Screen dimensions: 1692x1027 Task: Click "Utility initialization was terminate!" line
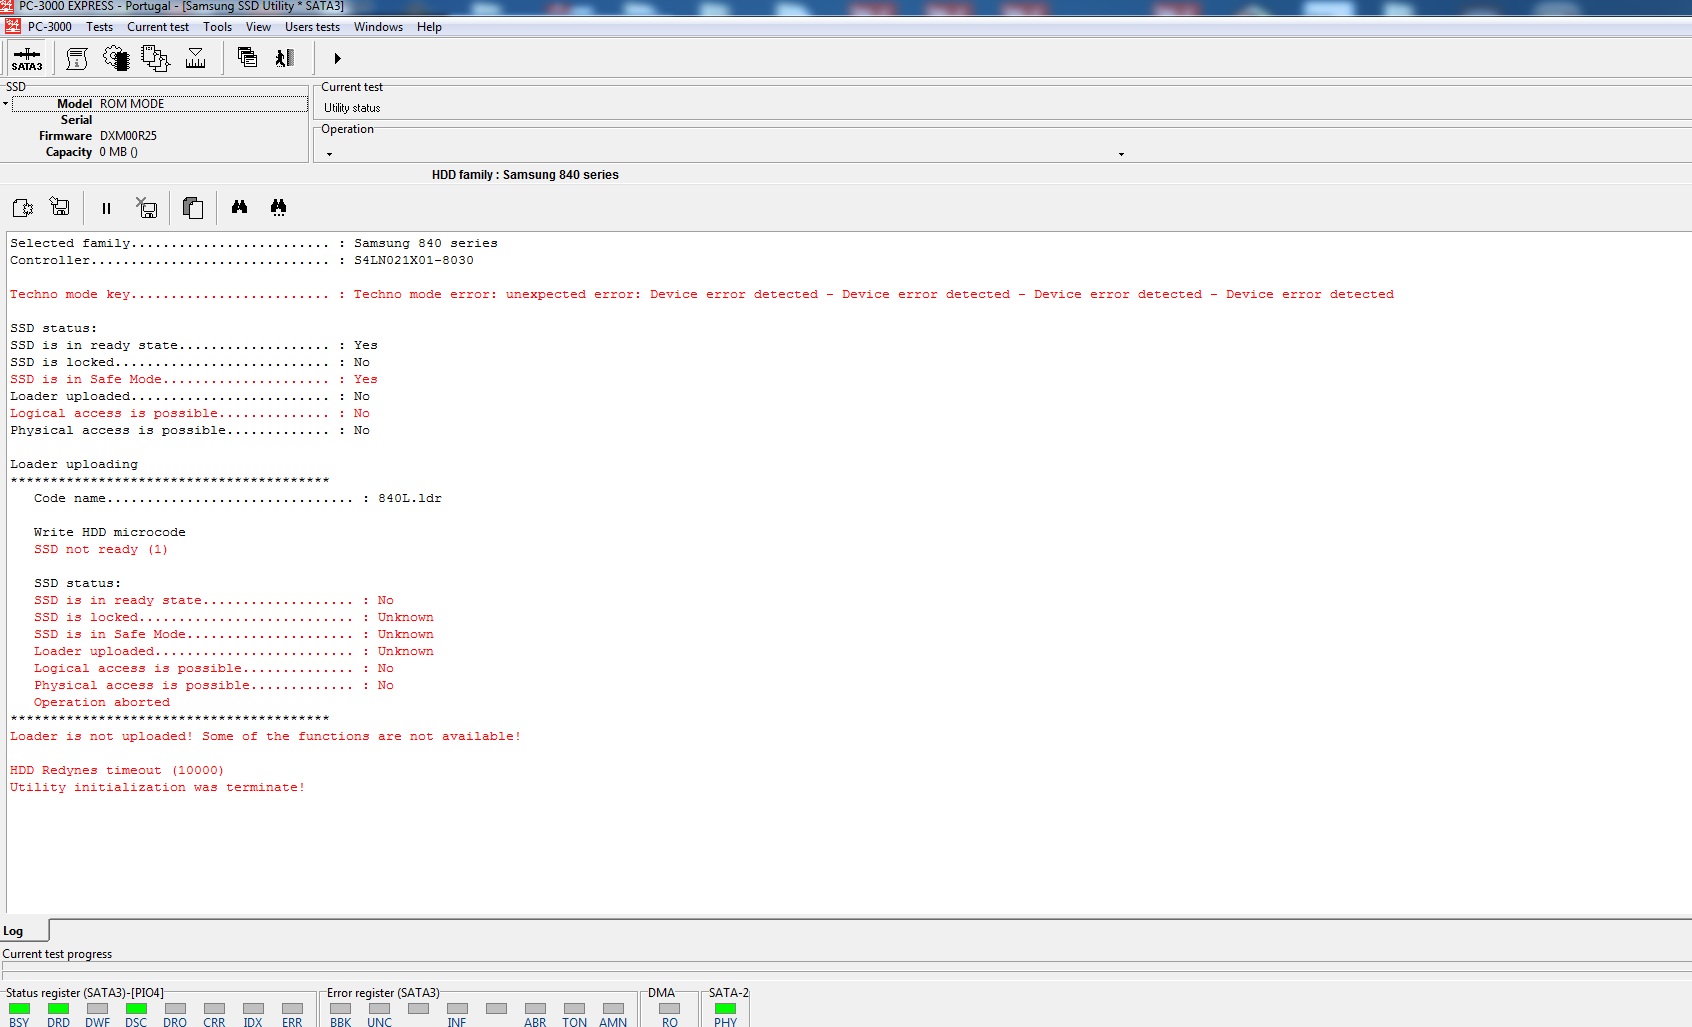(x=158, y=787)
